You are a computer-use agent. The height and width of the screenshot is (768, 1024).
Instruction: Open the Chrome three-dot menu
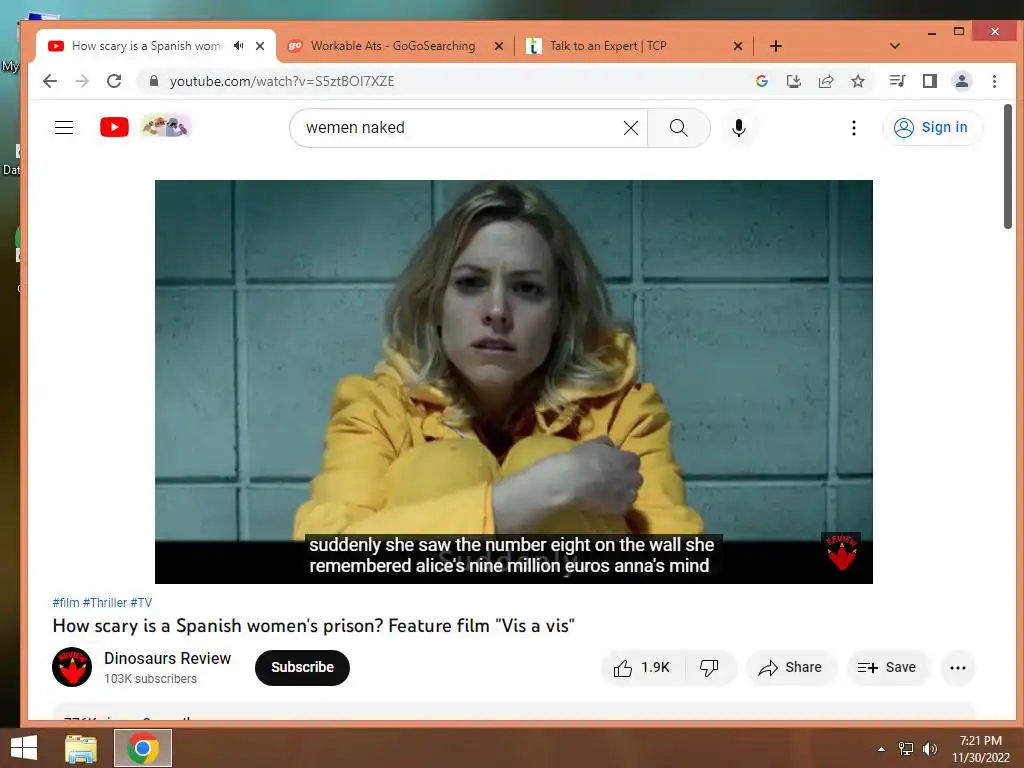pos(994,81)
